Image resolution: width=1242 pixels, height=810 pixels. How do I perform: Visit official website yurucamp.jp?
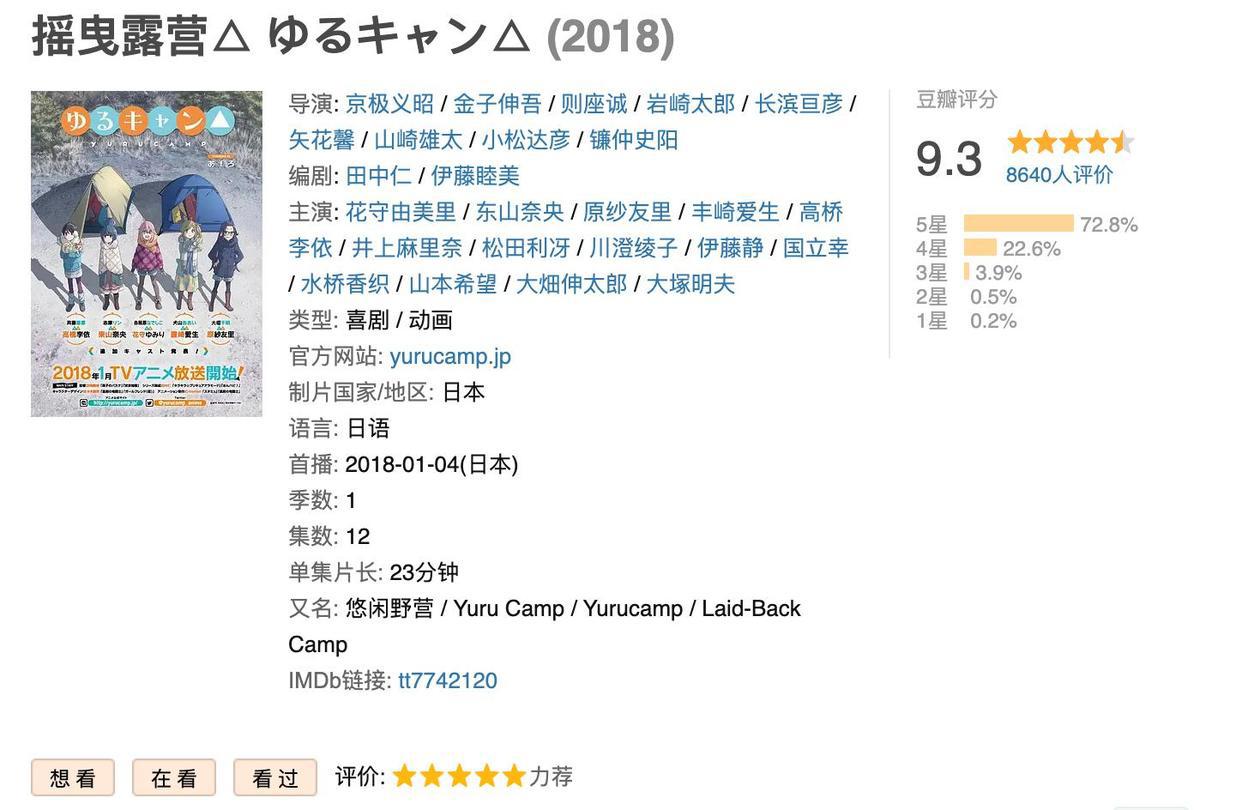pos(450,355)
